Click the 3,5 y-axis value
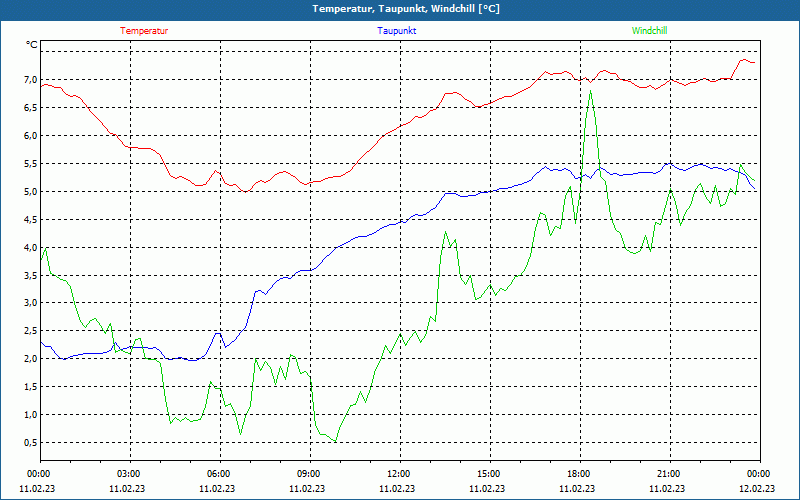This screenshot has width=800, height=500. tap(31, 275)
